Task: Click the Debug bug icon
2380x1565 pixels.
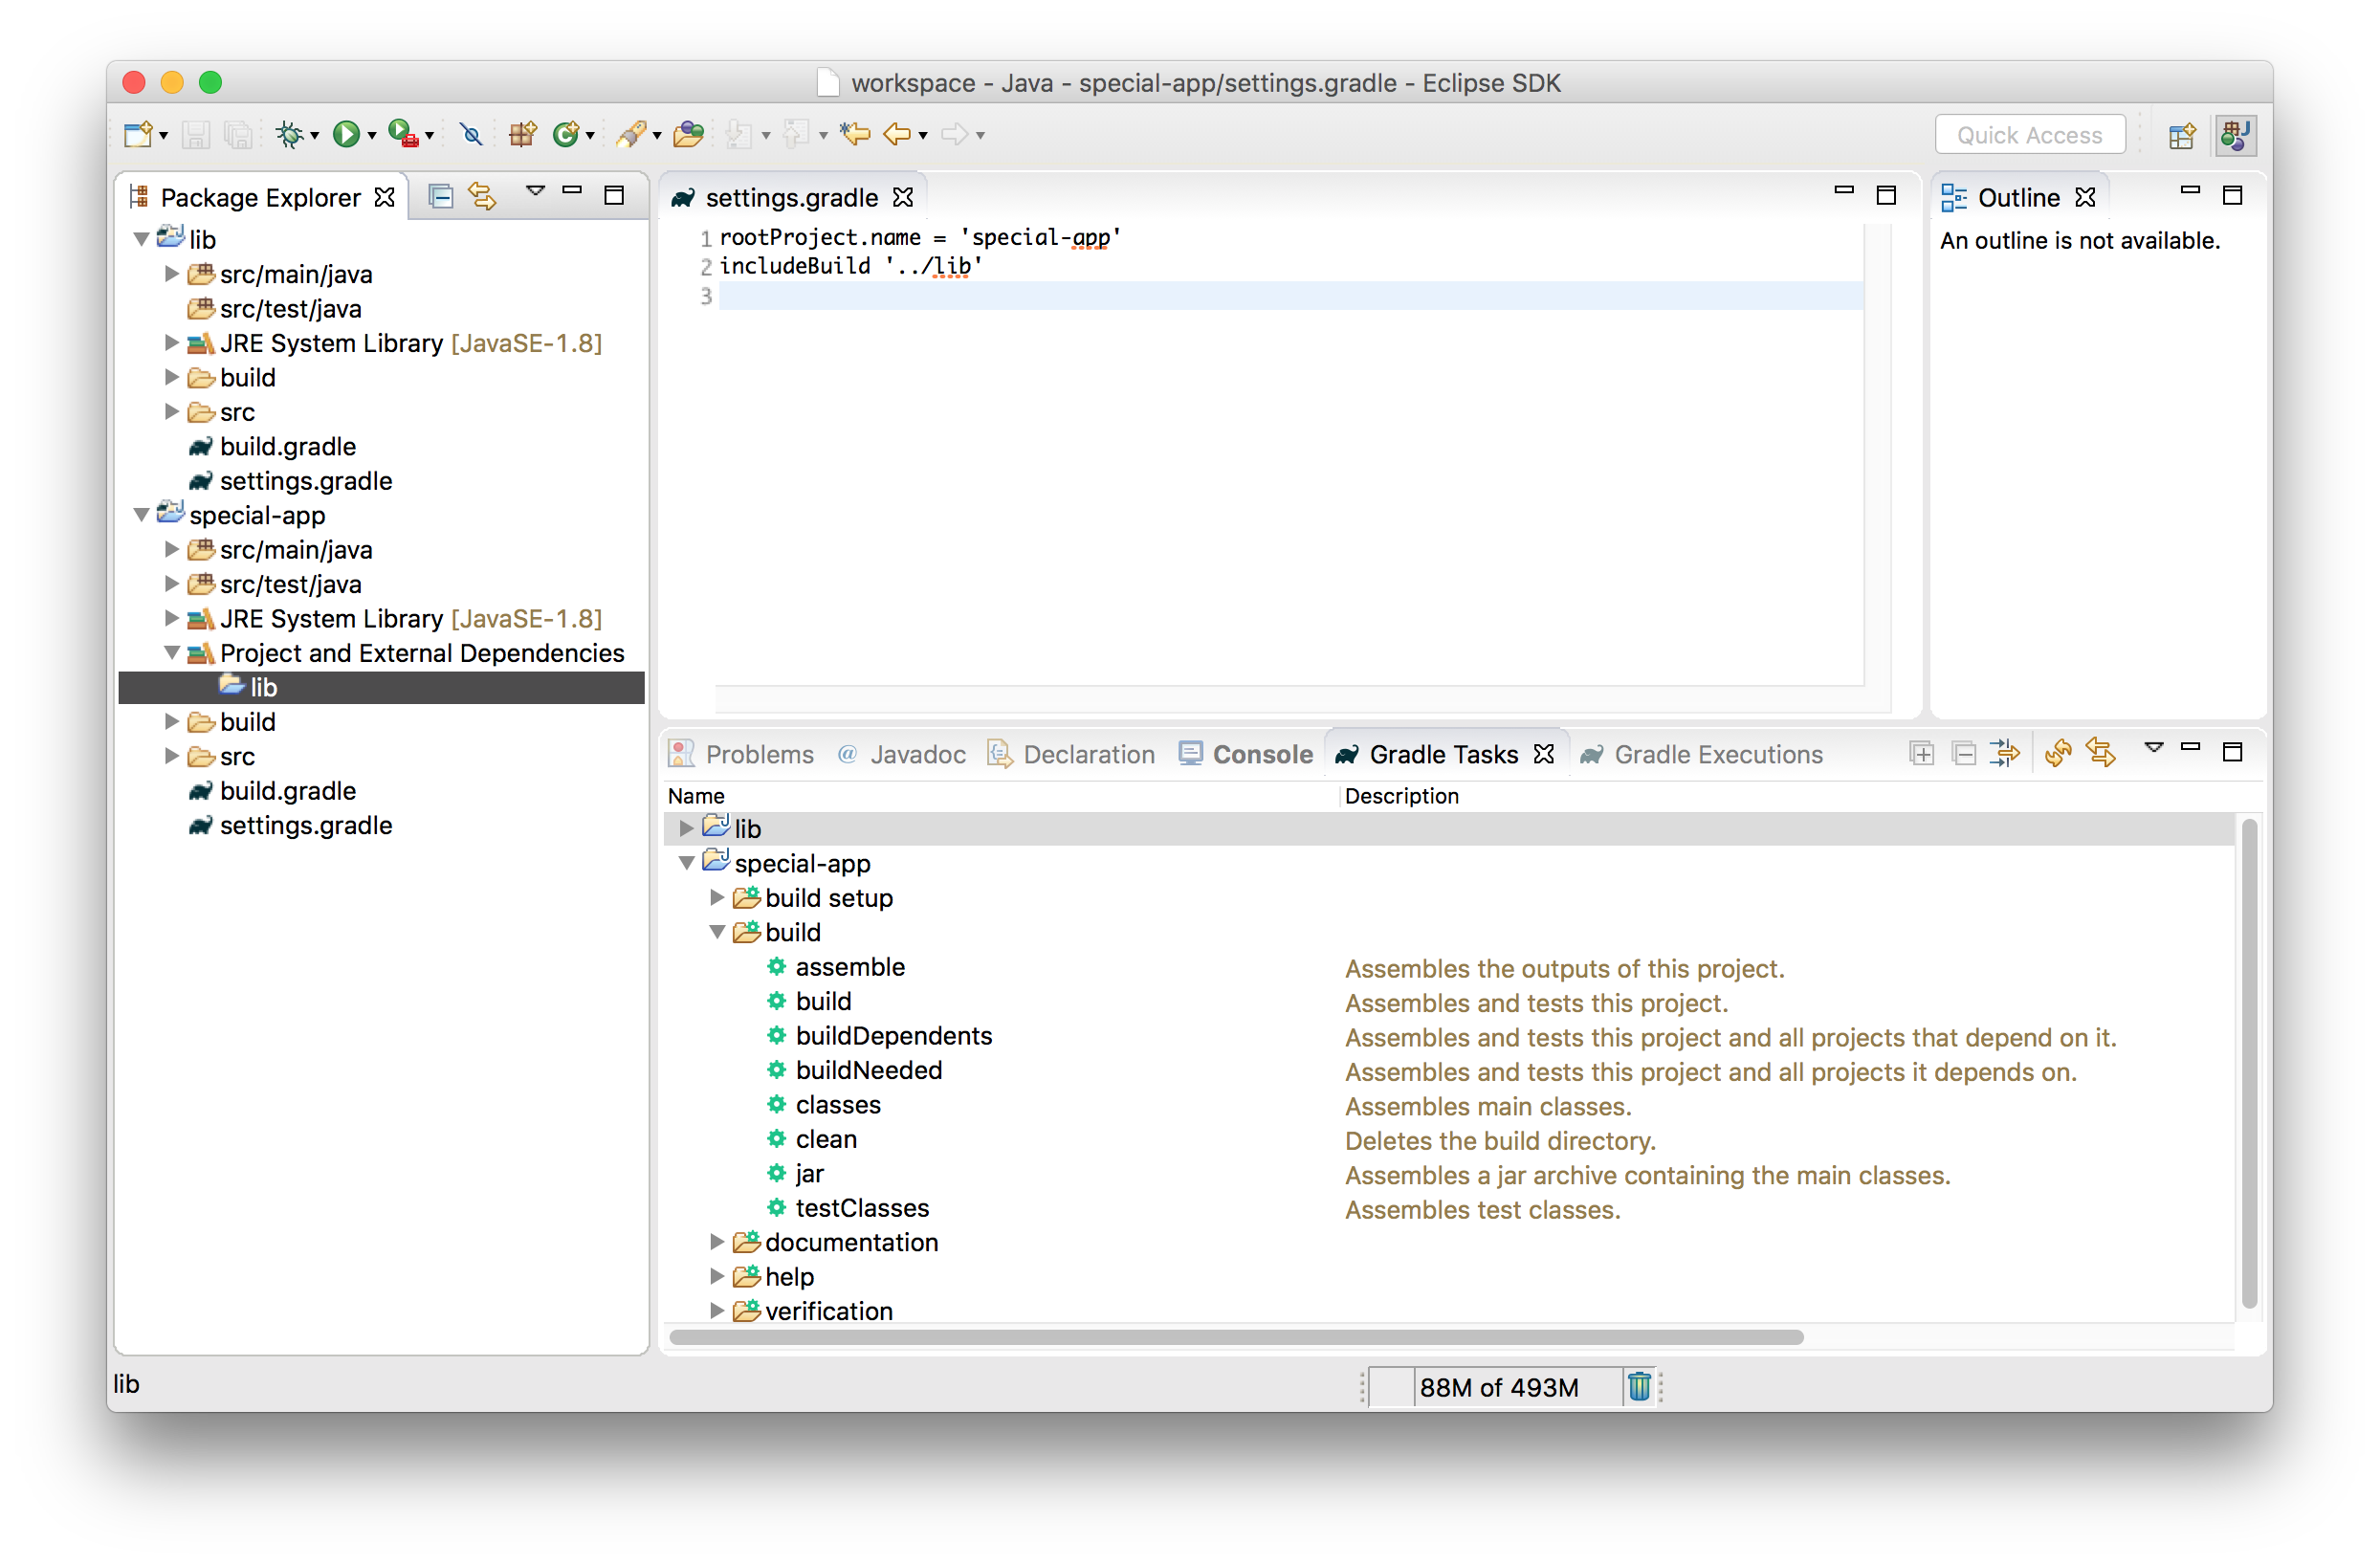Action: [289, 135]
